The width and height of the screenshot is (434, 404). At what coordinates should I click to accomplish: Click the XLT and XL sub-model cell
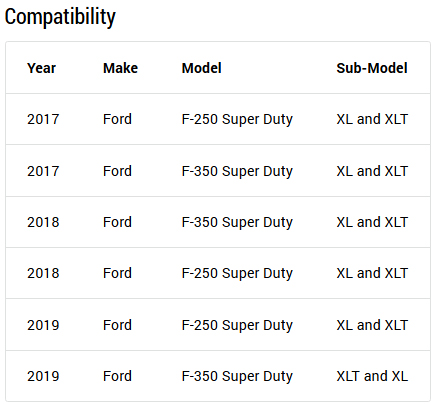coord(372,376)
